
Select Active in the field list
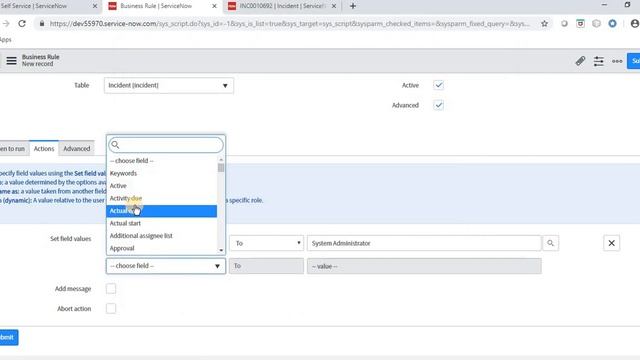tap(162, 186)
